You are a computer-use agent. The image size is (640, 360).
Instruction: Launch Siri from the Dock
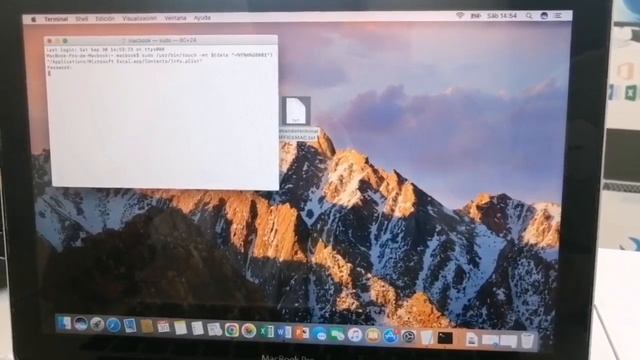[80, 324]
